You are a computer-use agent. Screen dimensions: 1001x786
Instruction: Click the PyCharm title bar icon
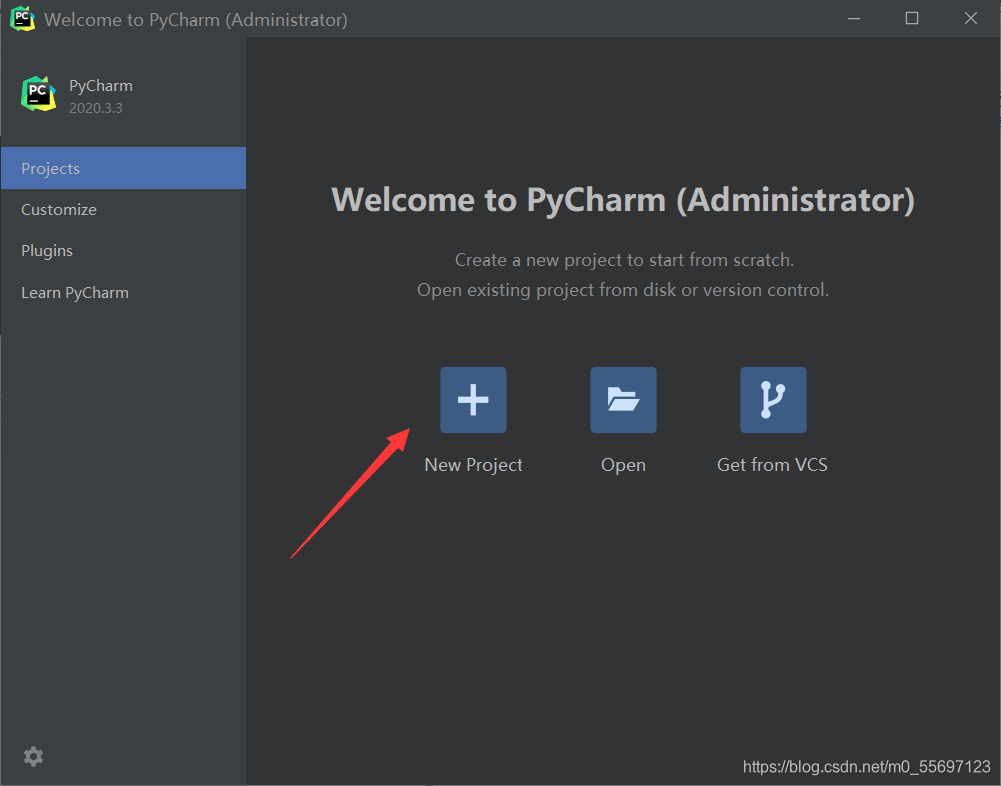(x=22, y=19)
